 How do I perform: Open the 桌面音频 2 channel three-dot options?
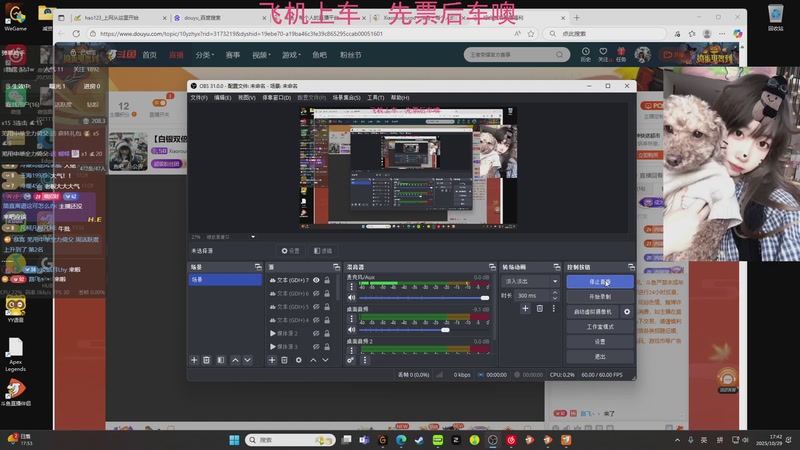(351, 351)
